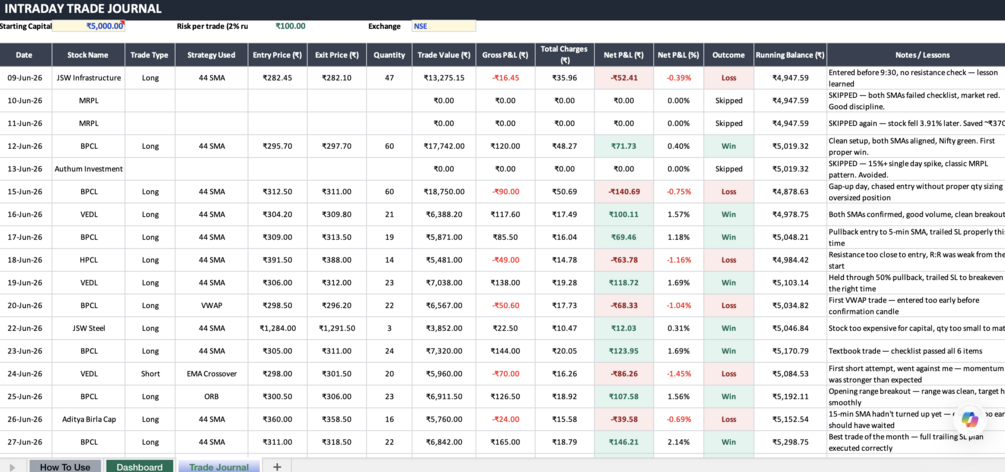Select the green Win cell for 12-Jun-26

click(729, 146)
